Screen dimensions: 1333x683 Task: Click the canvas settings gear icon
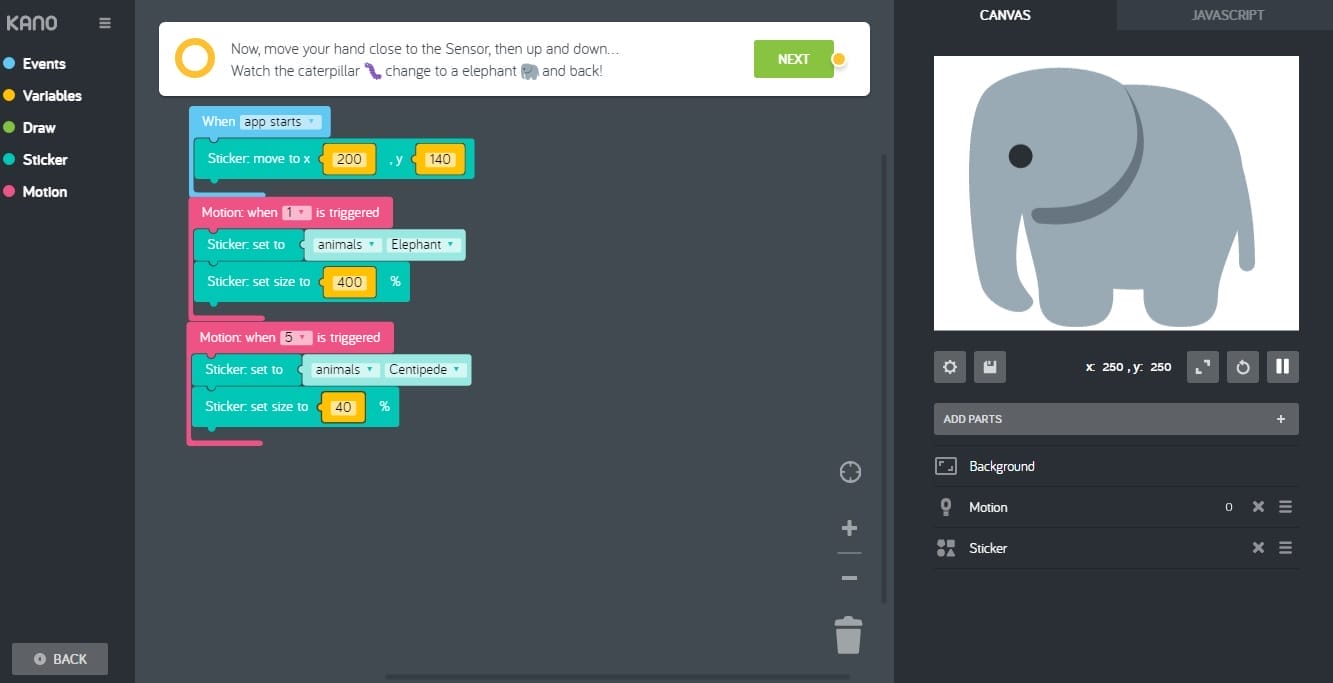coord(950,367)
